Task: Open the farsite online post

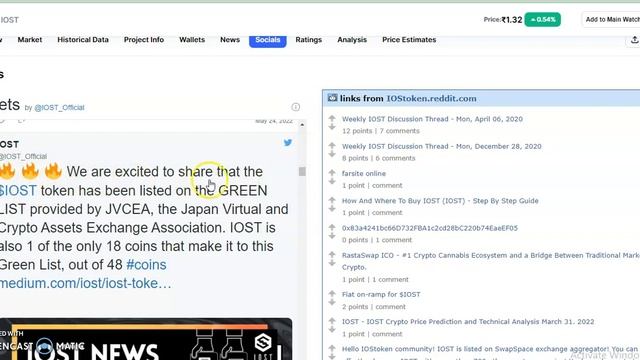Action: click(x=364, y=173)
